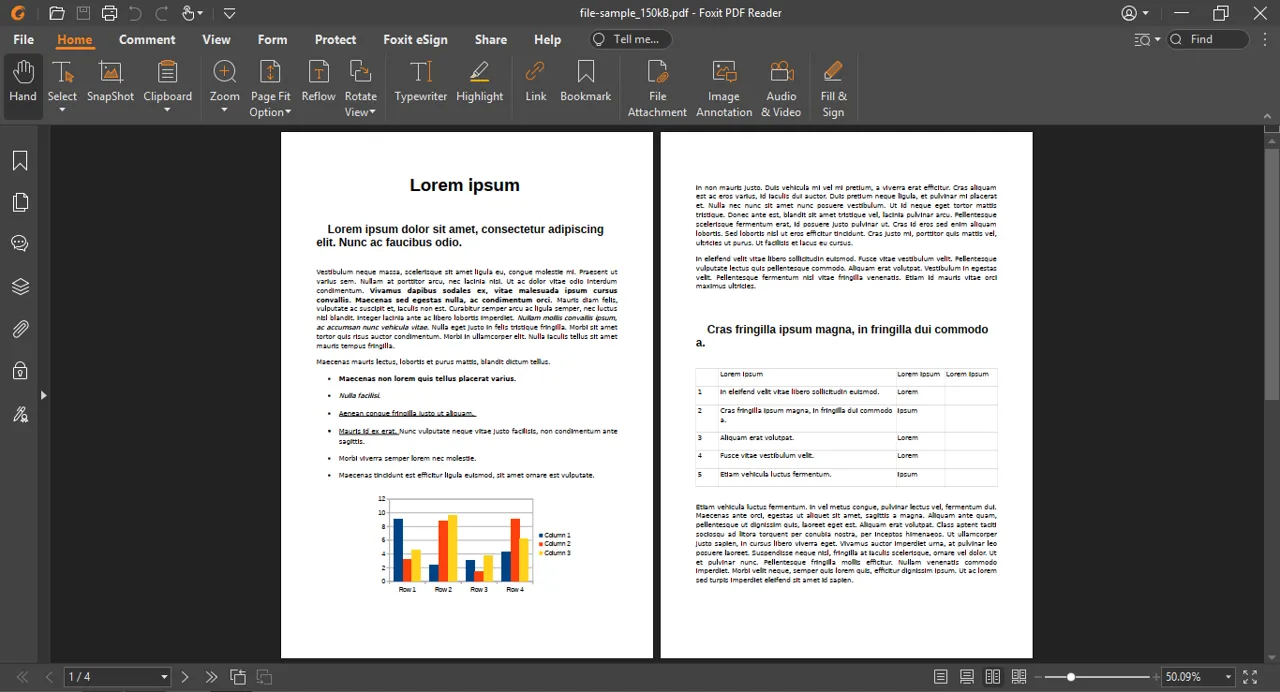
Task: Open the Comments side panel
Action: pyautogui.click(x=20, y=244)
